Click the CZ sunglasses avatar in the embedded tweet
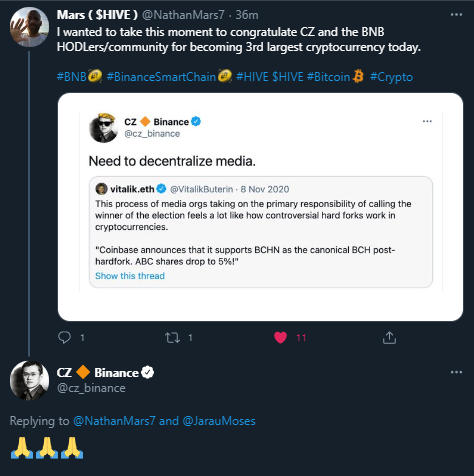This screenshot has height=476, width=474. coord(103,128)
